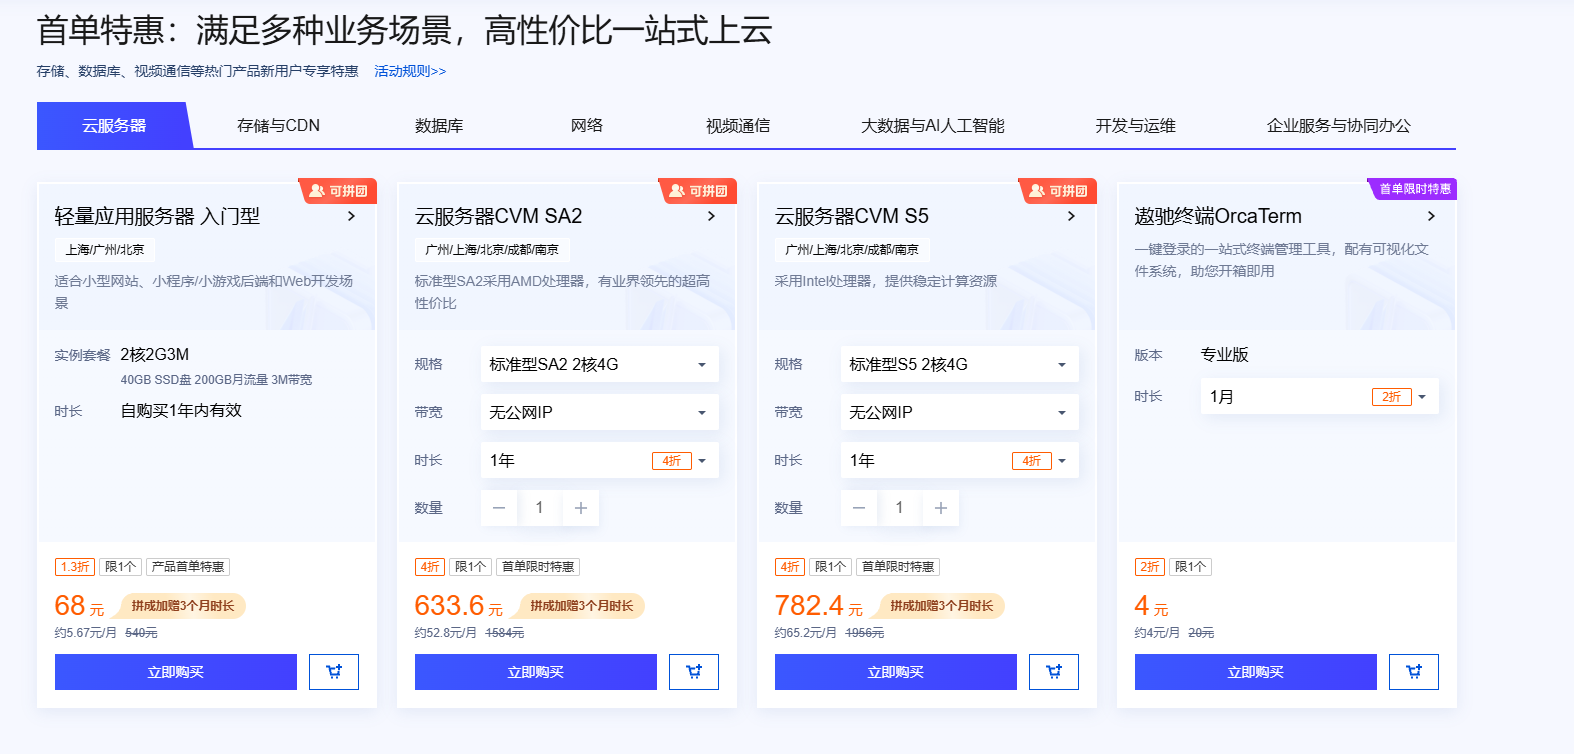Click the 云服务器CVM SA2 title
The image size is (1574, 754).
(498, 216)
